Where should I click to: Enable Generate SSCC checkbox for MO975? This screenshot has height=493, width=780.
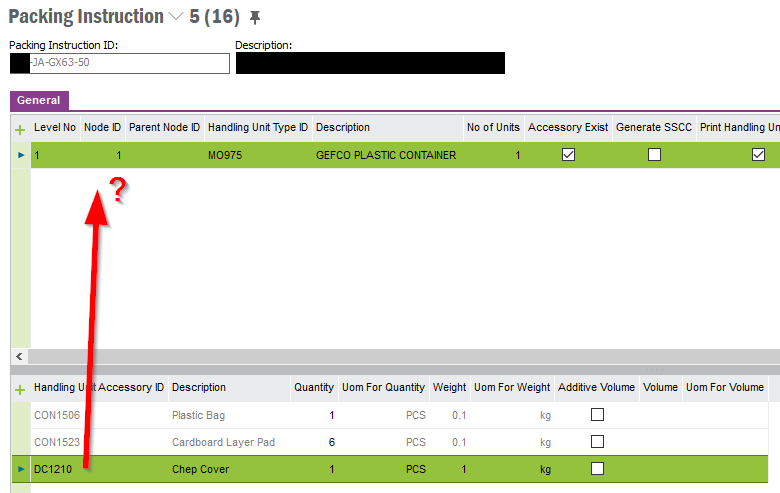pos(654,155)
